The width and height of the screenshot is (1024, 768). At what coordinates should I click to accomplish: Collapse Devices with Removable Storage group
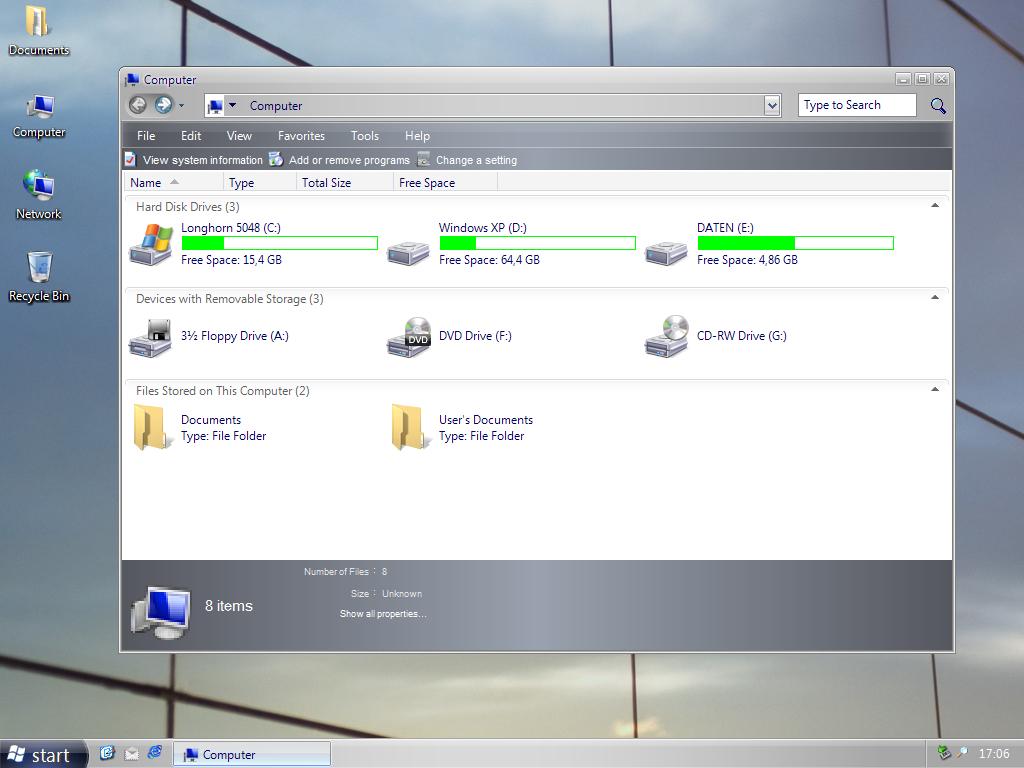tap(935, 298)
